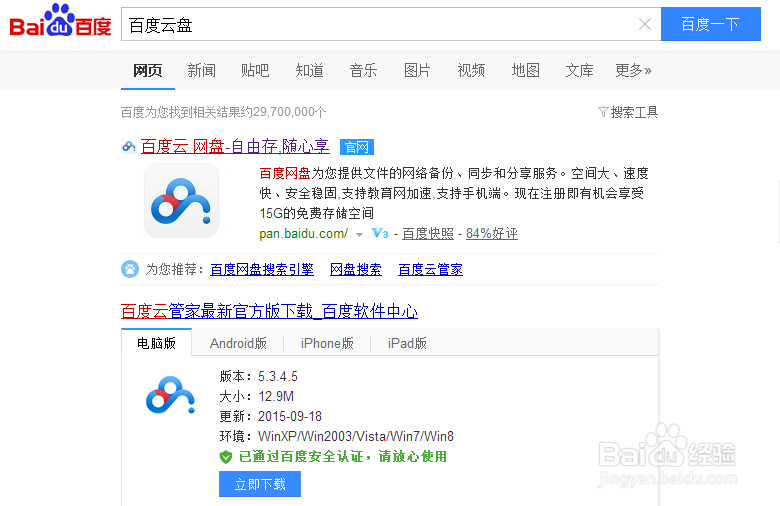The image size is (780, 506).
Task: Click the large Baidu Cloud logo thumbnail
Action: (181, 201)
